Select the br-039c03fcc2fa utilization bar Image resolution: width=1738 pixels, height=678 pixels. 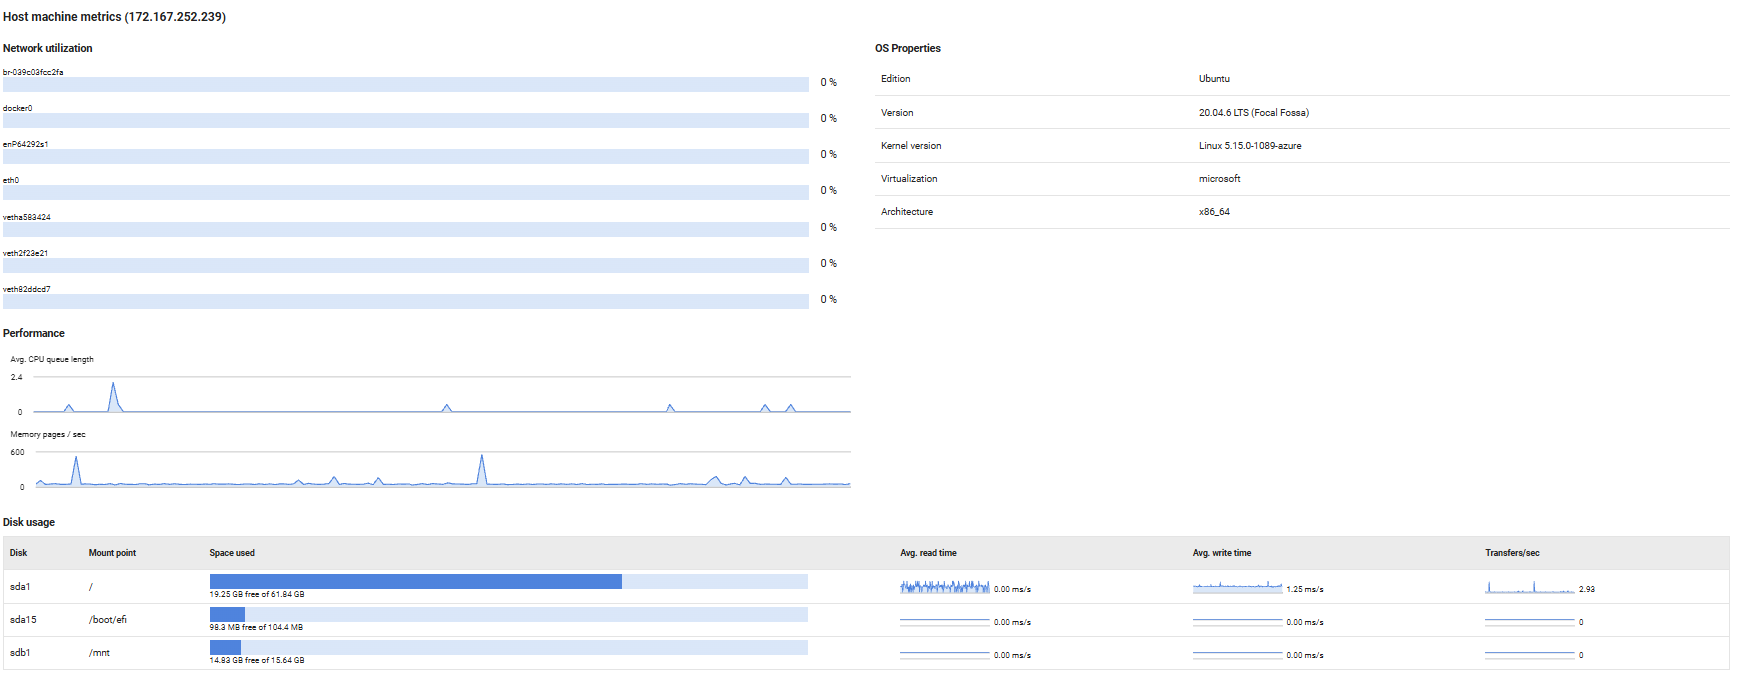coord(405,84)
